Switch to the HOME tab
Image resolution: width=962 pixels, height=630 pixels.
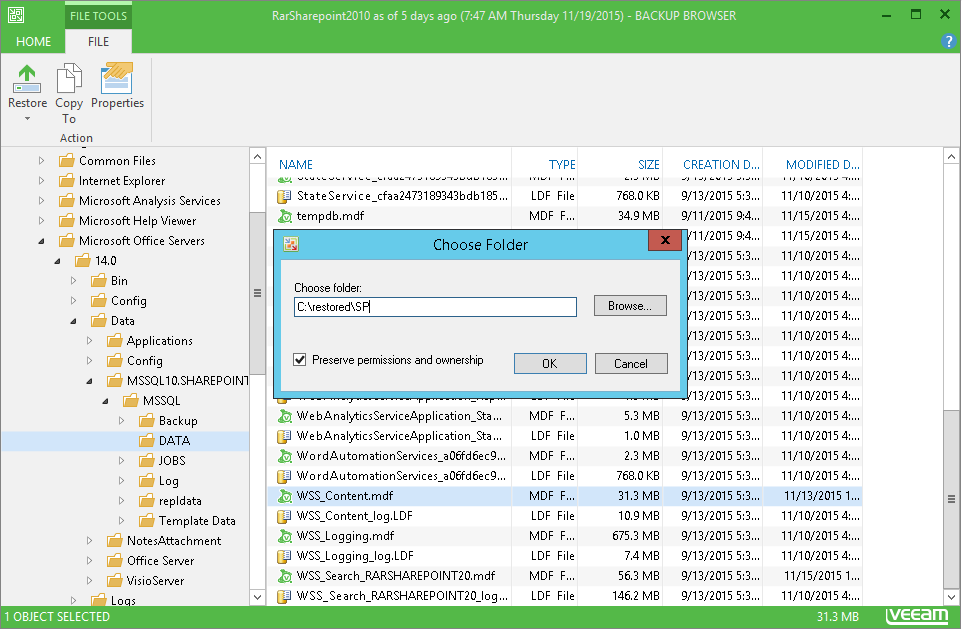pyautogui.click(x=33, y=41)
